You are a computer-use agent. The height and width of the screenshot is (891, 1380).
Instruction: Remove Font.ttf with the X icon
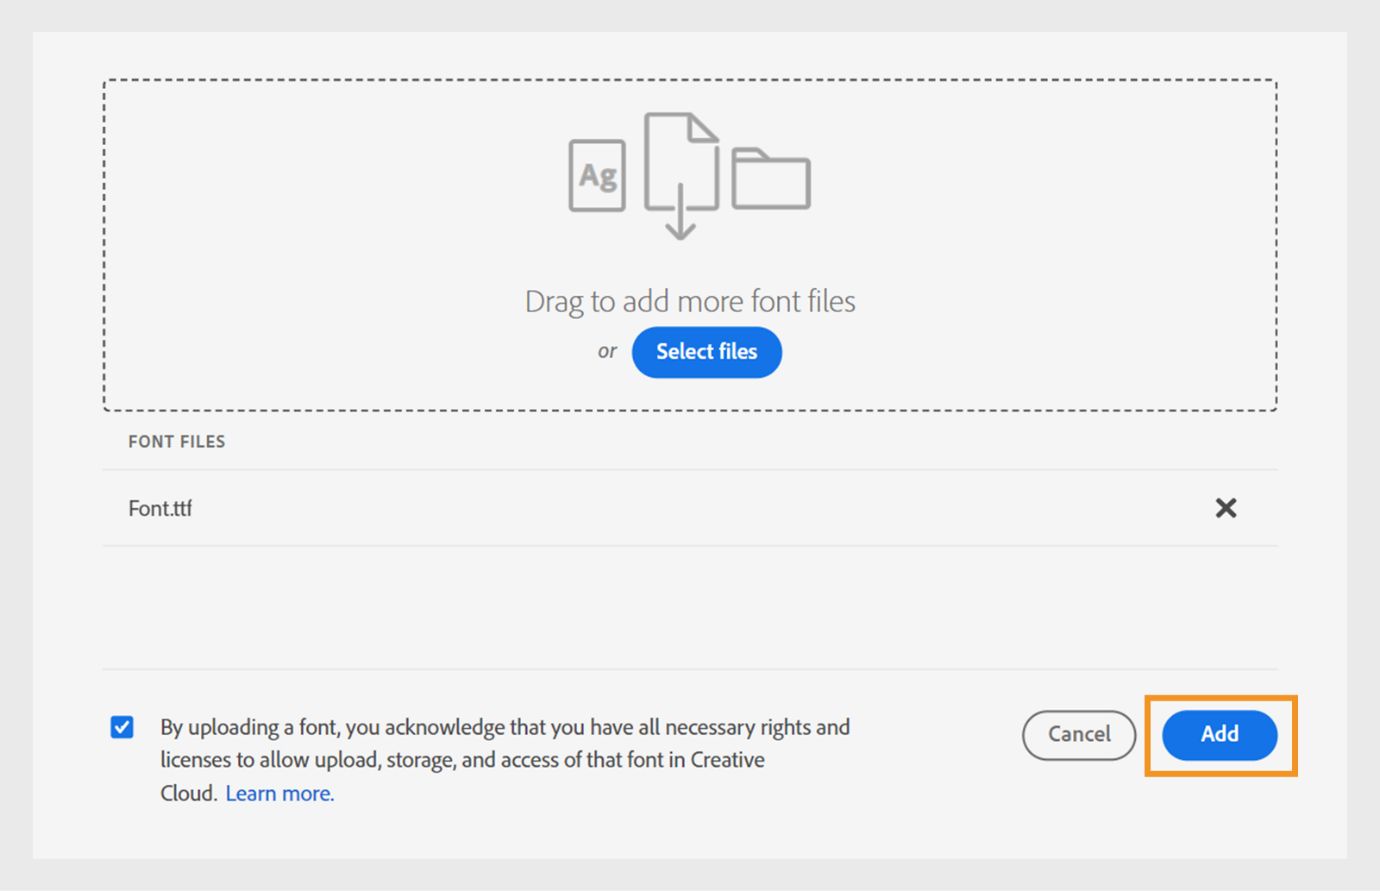click(1226, 508)
